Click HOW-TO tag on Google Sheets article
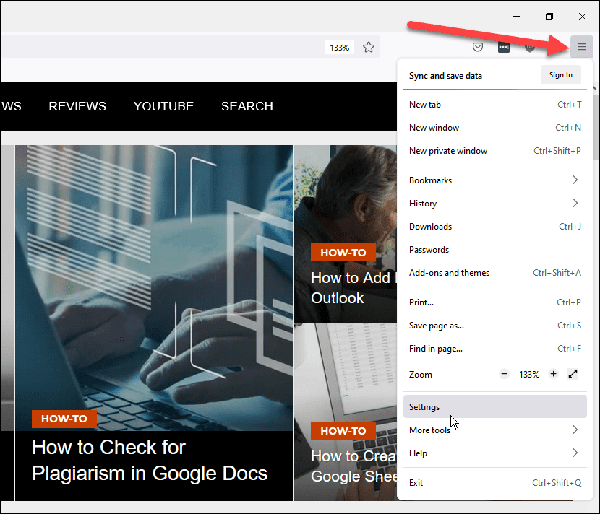The width and height of the screenshot is (600, 514). pyautogui.click(x=343, y=431)
